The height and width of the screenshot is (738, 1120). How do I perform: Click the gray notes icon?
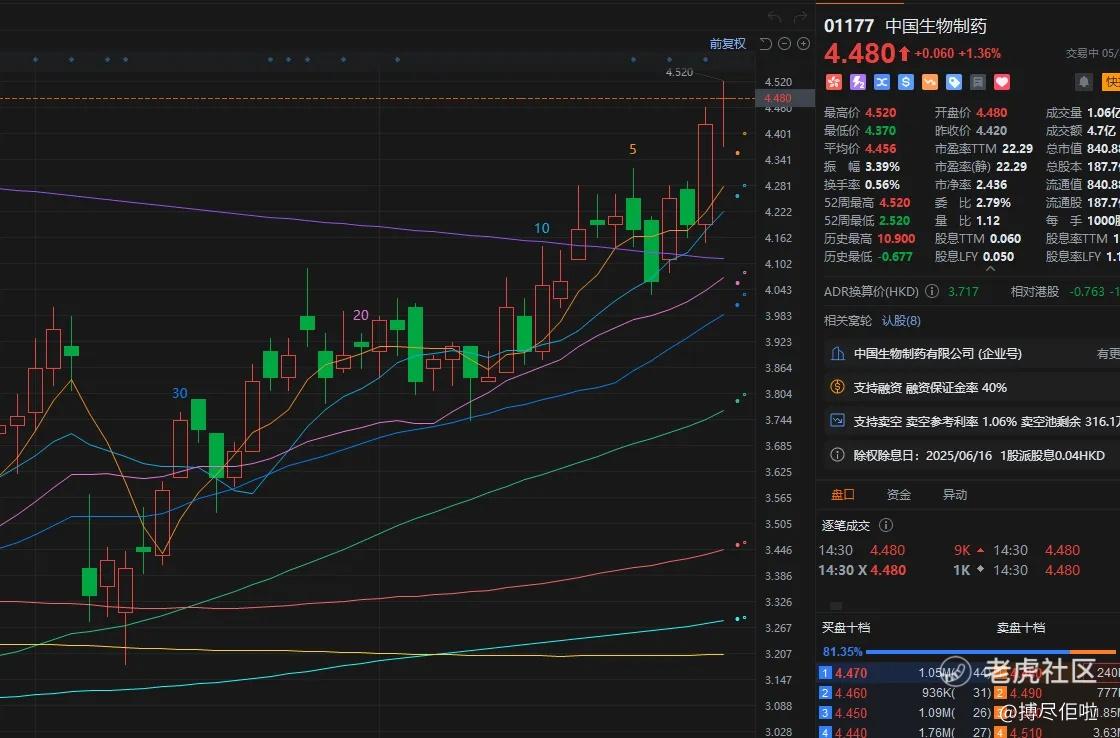pyautogui.click(x=979, y=82)
